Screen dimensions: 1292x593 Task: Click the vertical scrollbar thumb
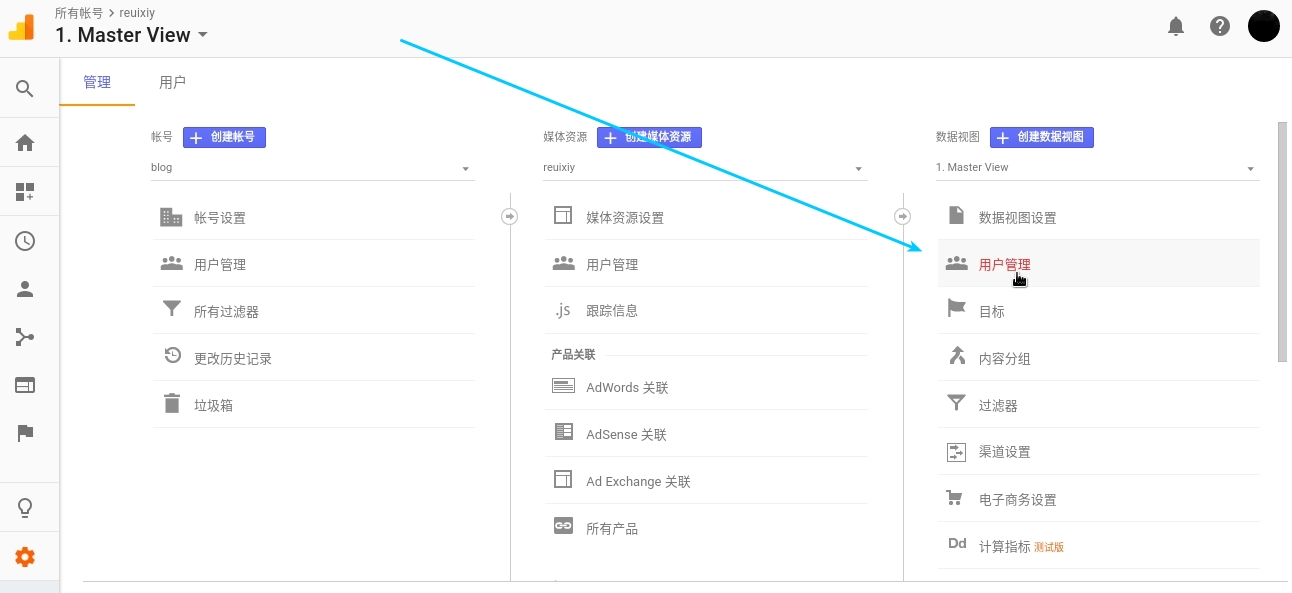point(1282,242)
